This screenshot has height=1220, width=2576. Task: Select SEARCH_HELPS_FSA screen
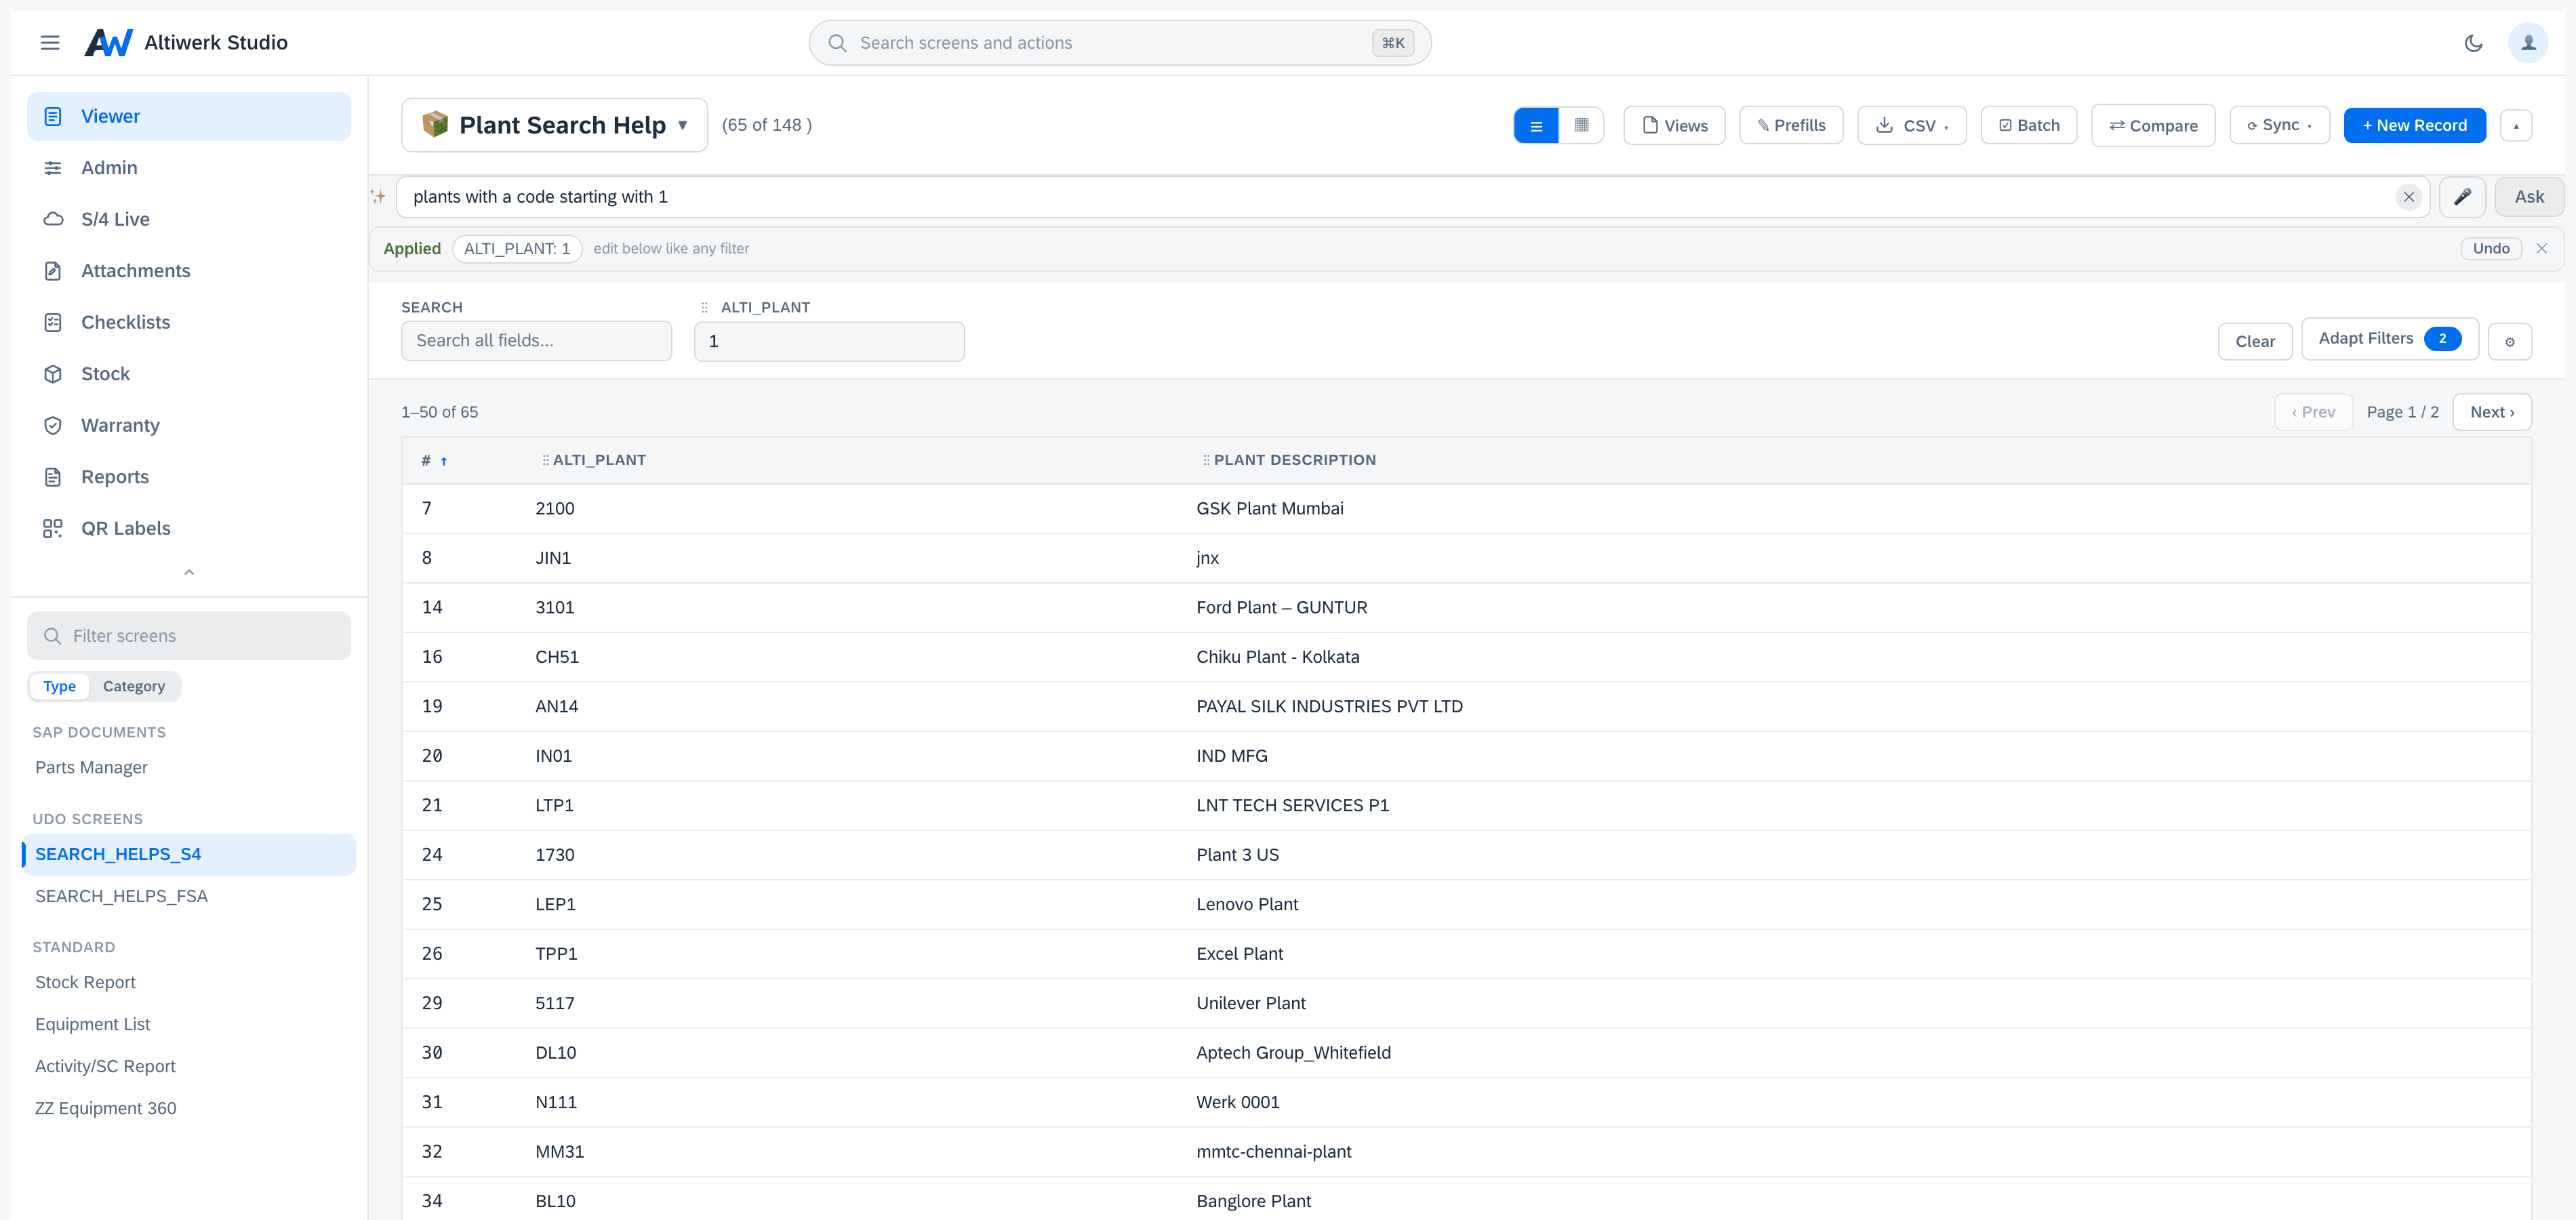point(189,896)
